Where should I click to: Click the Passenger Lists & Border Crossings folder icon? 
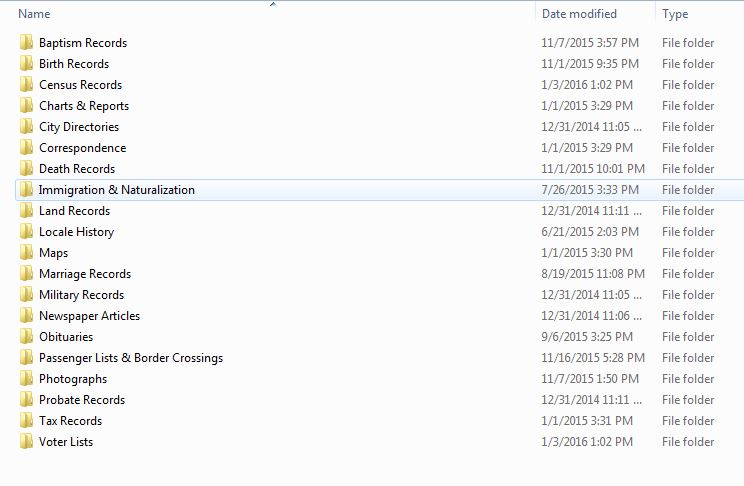[x=27, y=357]
